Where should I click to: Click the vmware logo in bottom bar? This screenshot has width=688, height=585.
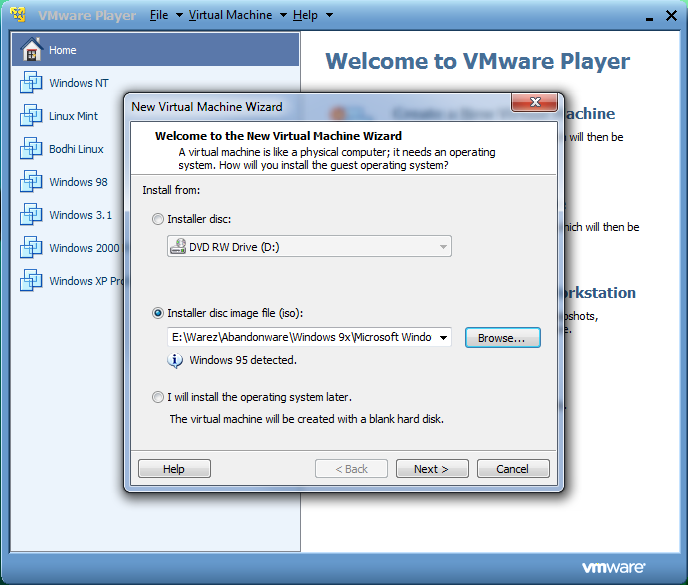tap(613, 567)
